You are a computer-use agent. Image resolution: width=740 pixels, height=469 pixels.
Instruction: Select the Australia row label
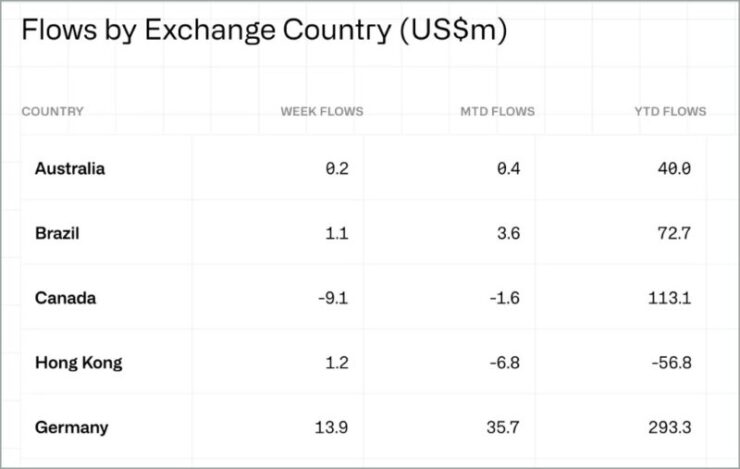click(x=70, y=168)
